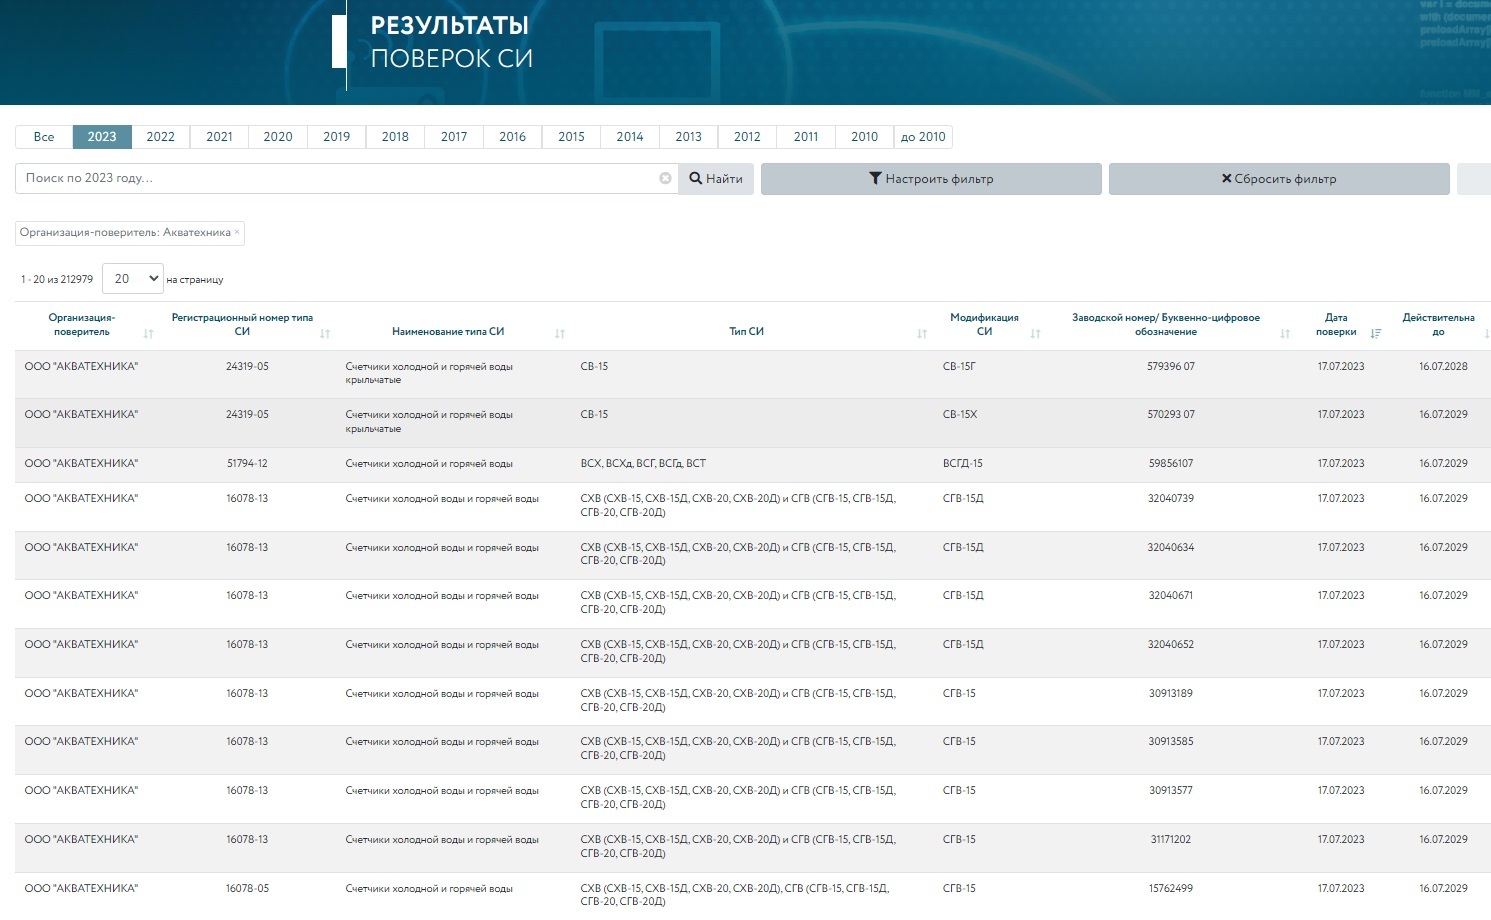Select serial number 31171202 cell
This screenshot has height=920, width=1491.
pyautogui.click(x=1171, y=840)
